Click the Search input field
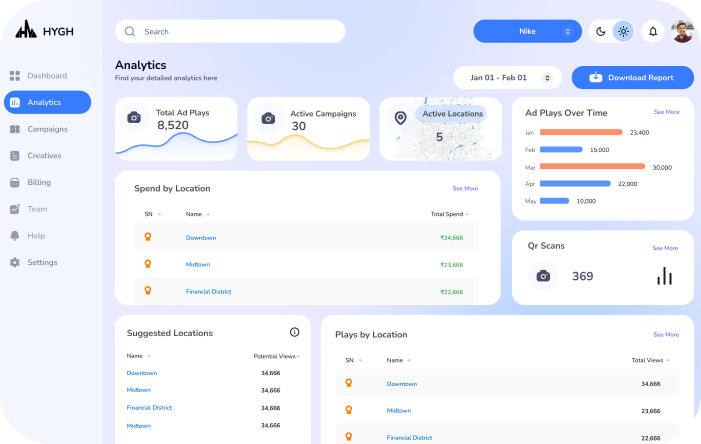The height and width of the screenshot is (444, 701). 230,31
